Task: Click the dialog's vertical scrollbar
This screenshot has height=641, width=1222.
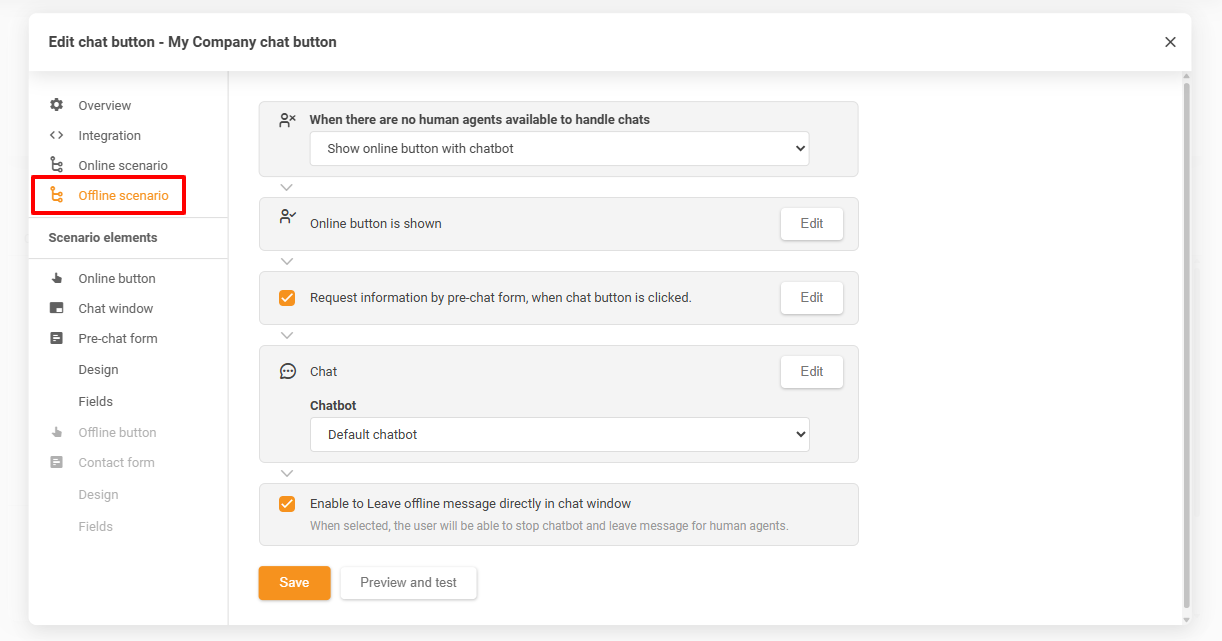Action: 1186,340
